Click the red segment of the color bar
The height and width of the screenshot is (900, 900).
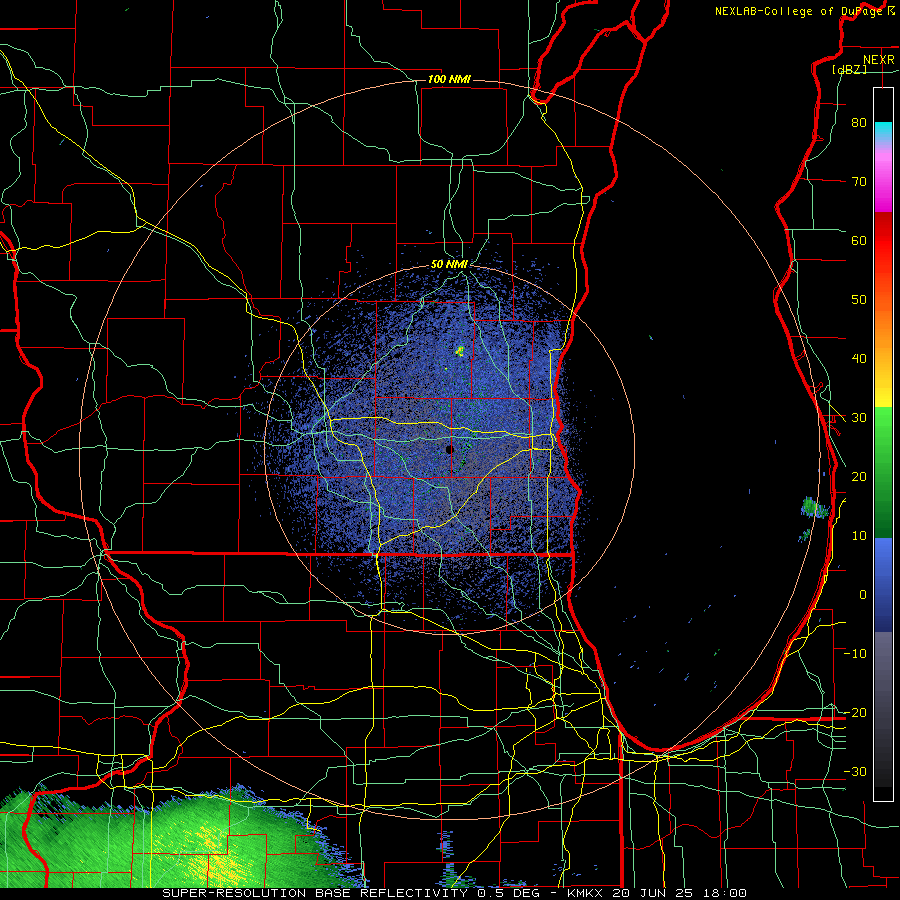point(883,242)
